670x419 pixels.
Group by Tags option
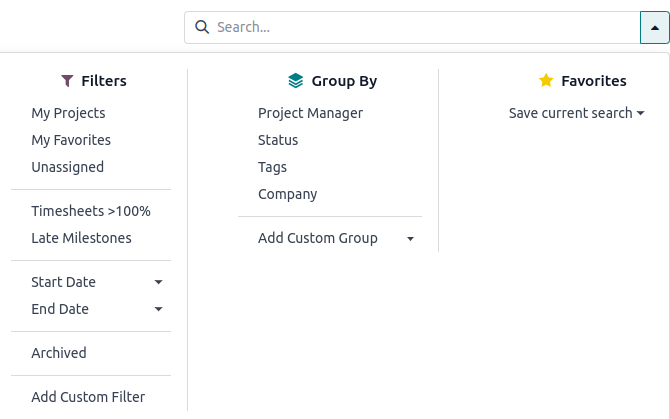[272, 167]
